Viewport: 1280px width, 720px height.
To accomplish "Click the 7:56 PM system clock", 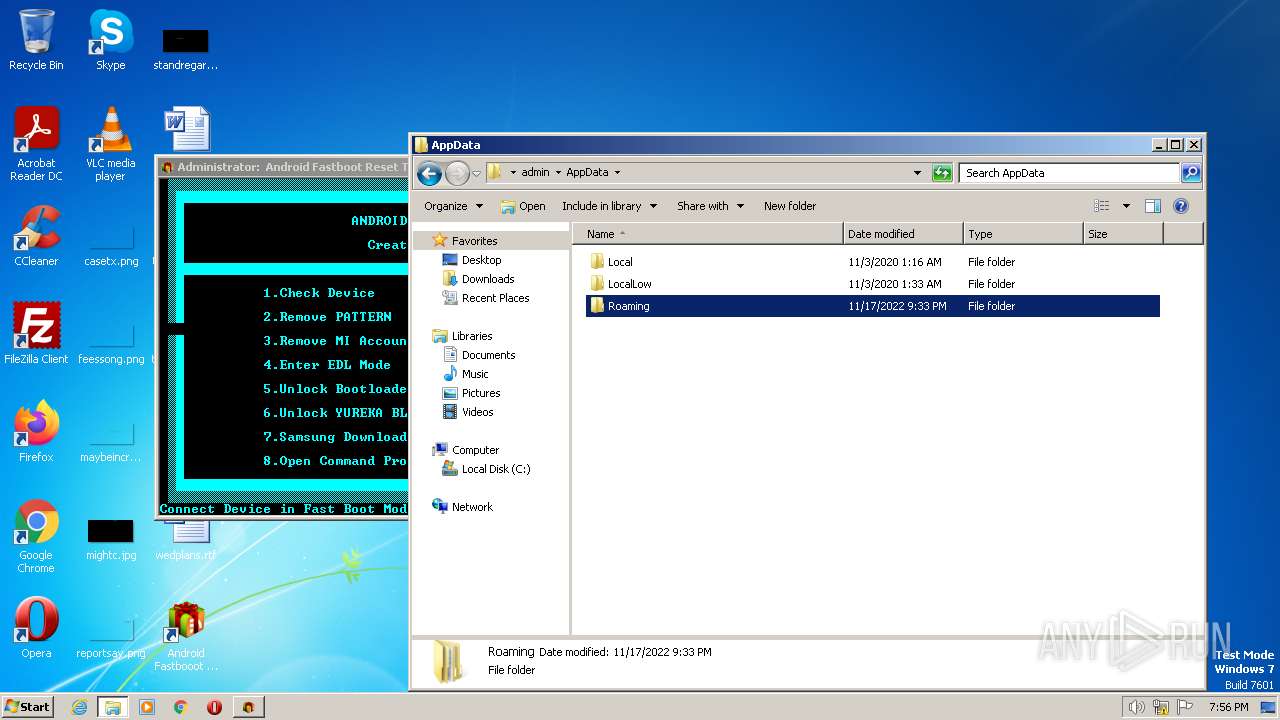I will tap(1228, 707).
